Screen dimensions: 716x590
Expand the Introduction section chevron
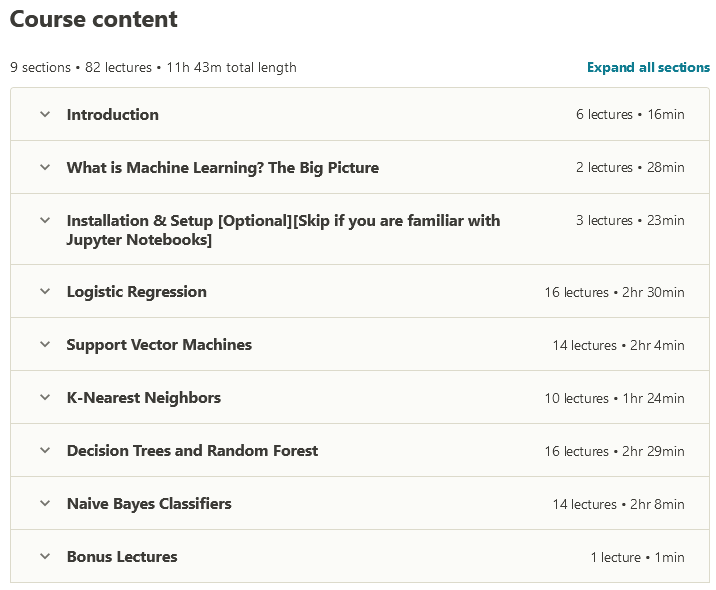coord(44,114)
